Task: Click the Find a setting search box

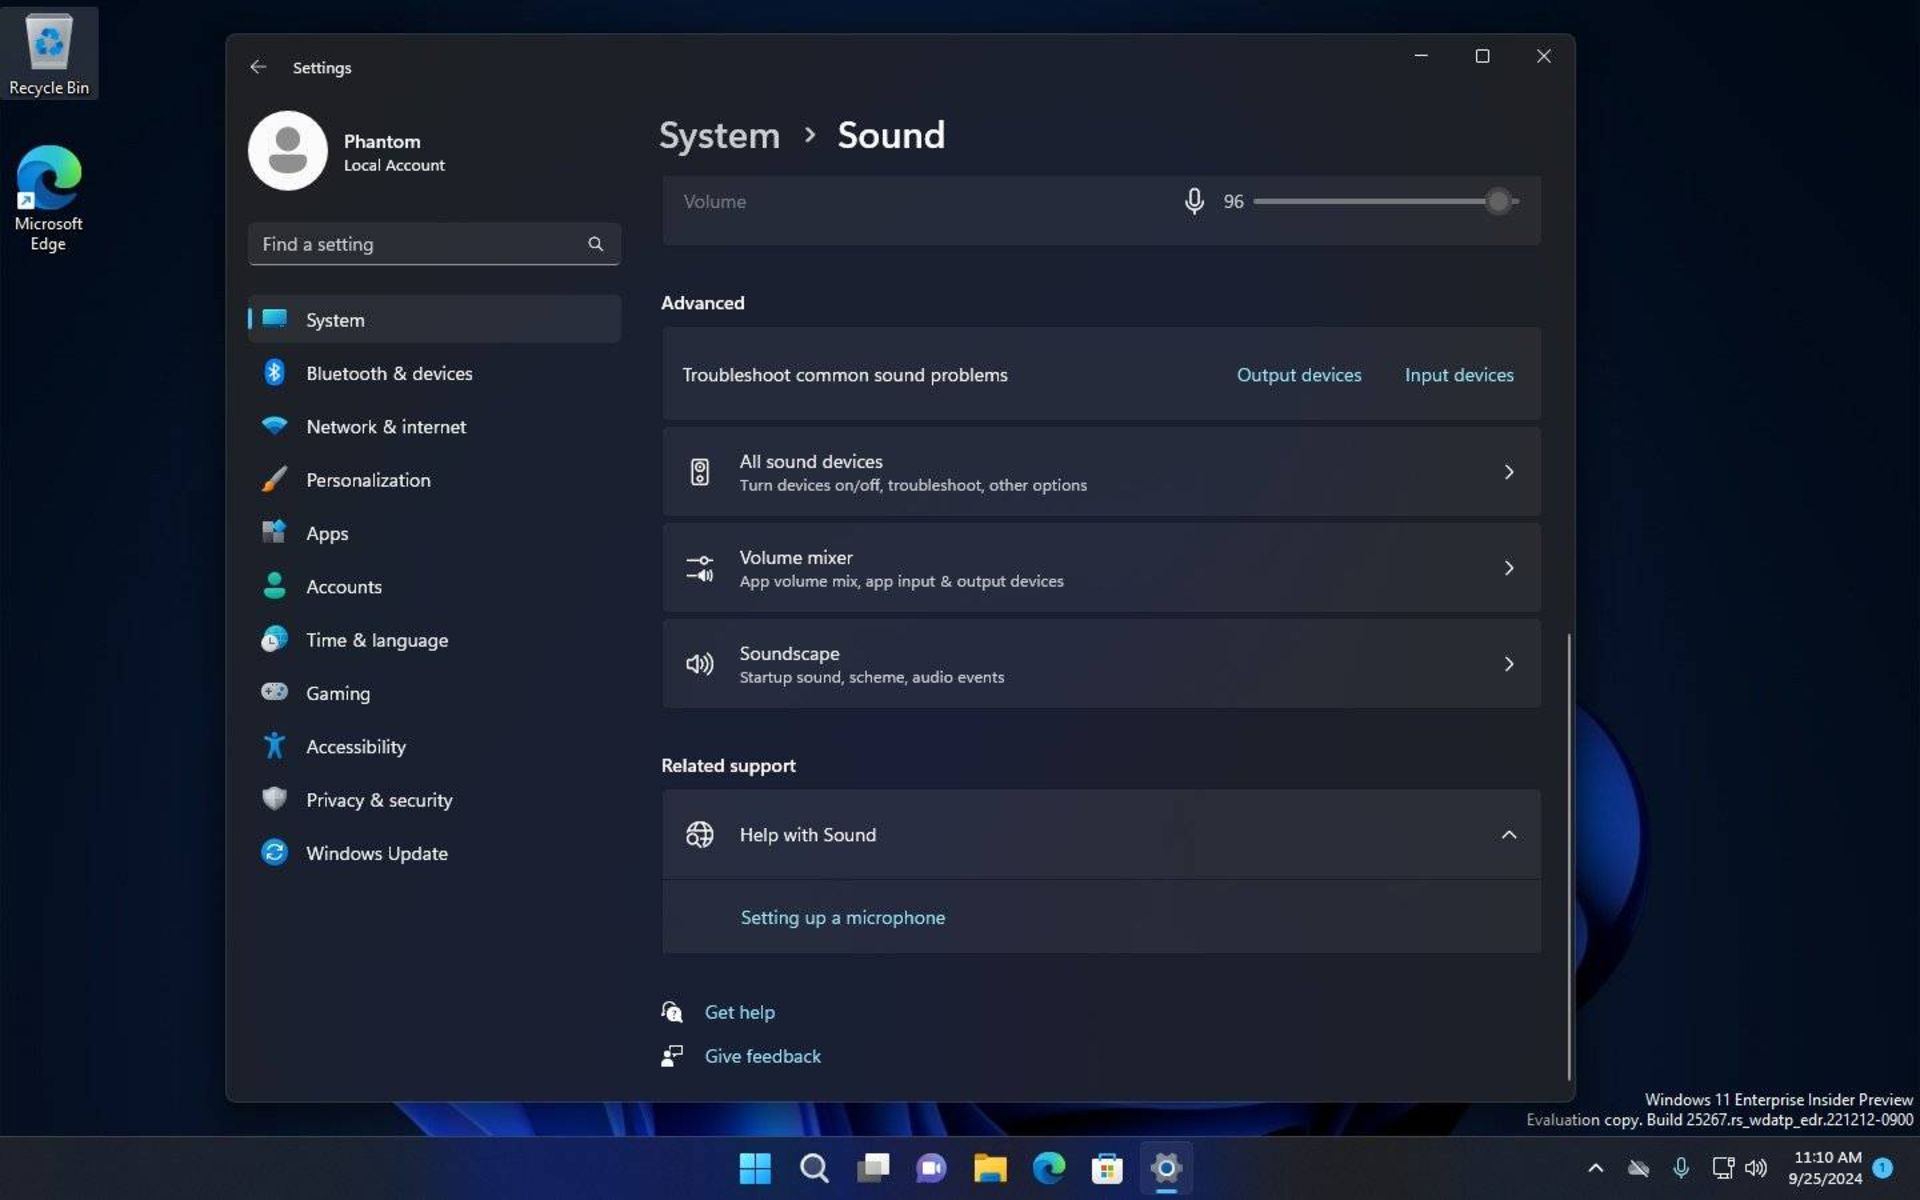Action: point(420,243)
